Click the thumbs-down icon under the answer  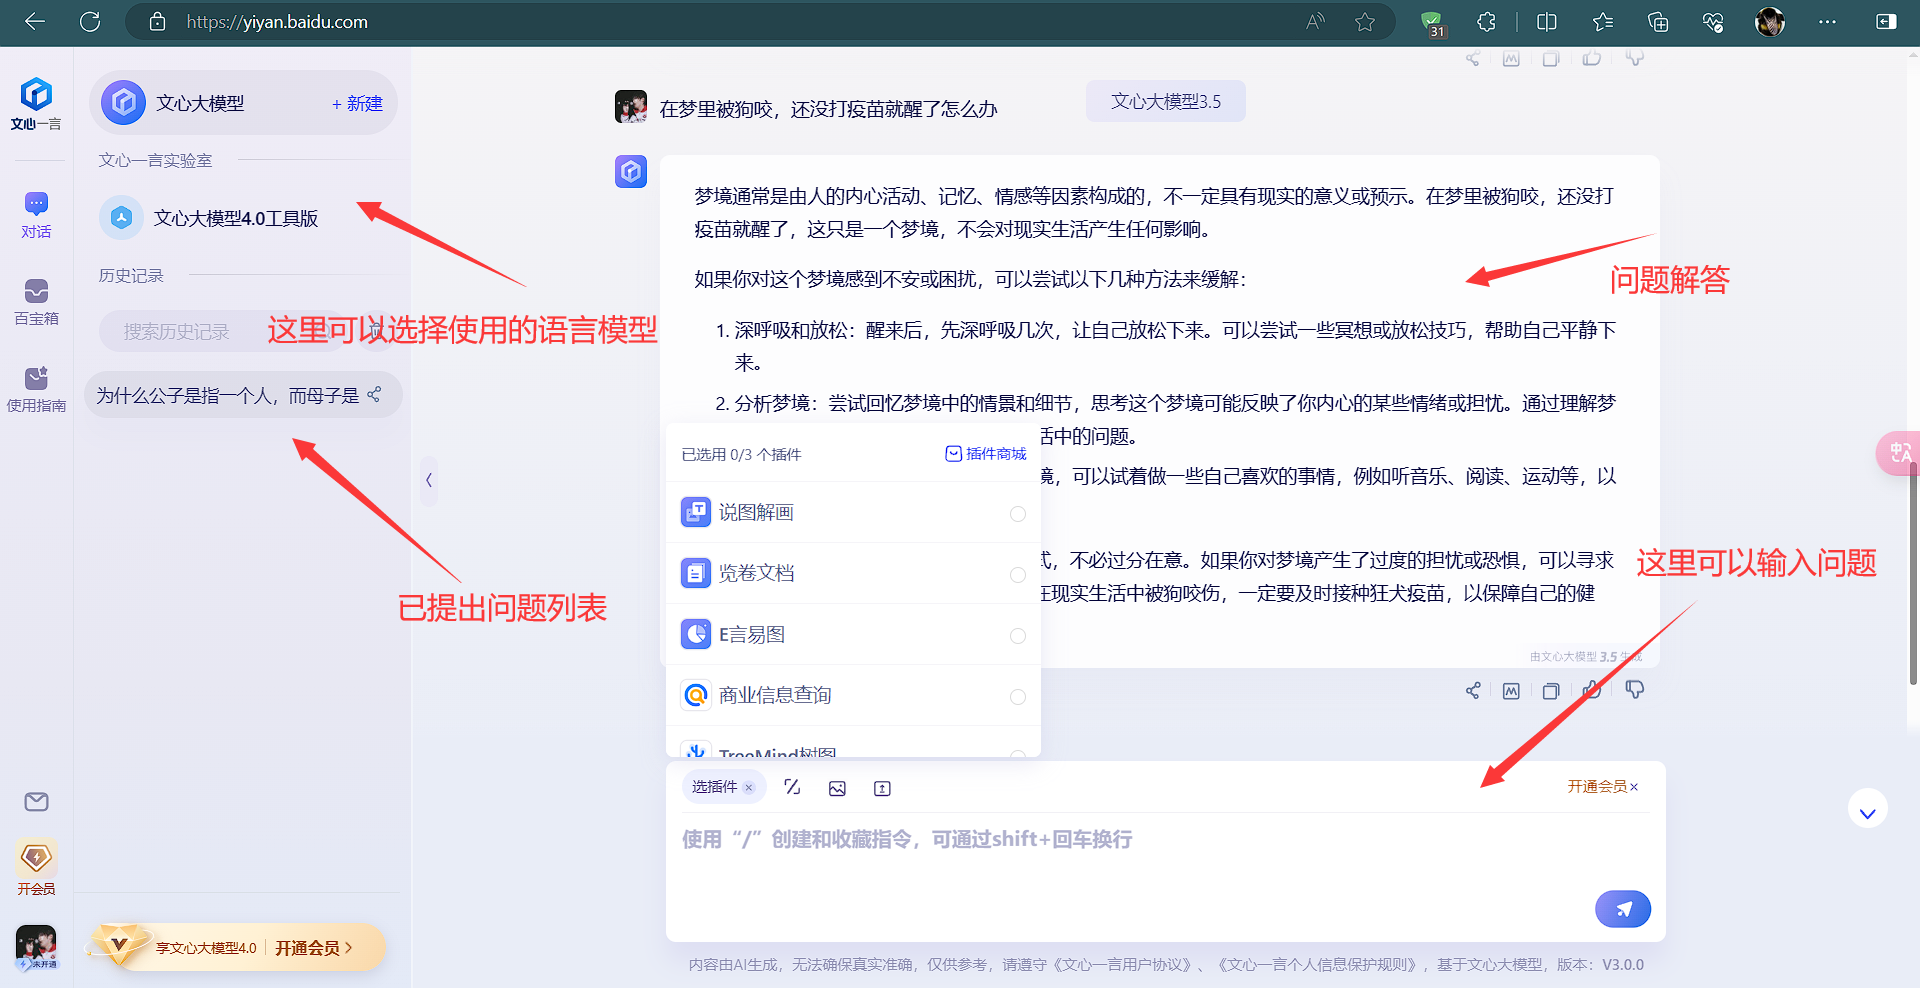click(x=1635, y=690)
